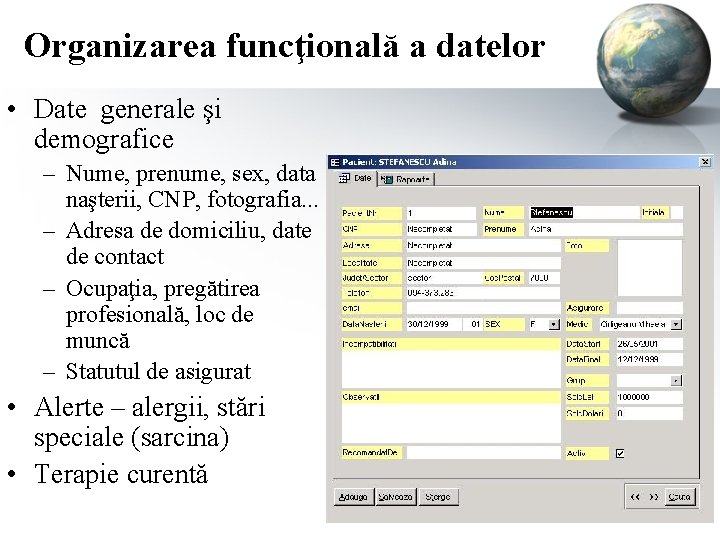Image resolution: width=720 pixels, height=540 pixels.
Task: Click the Prenume input field
Action: (606, 229)
